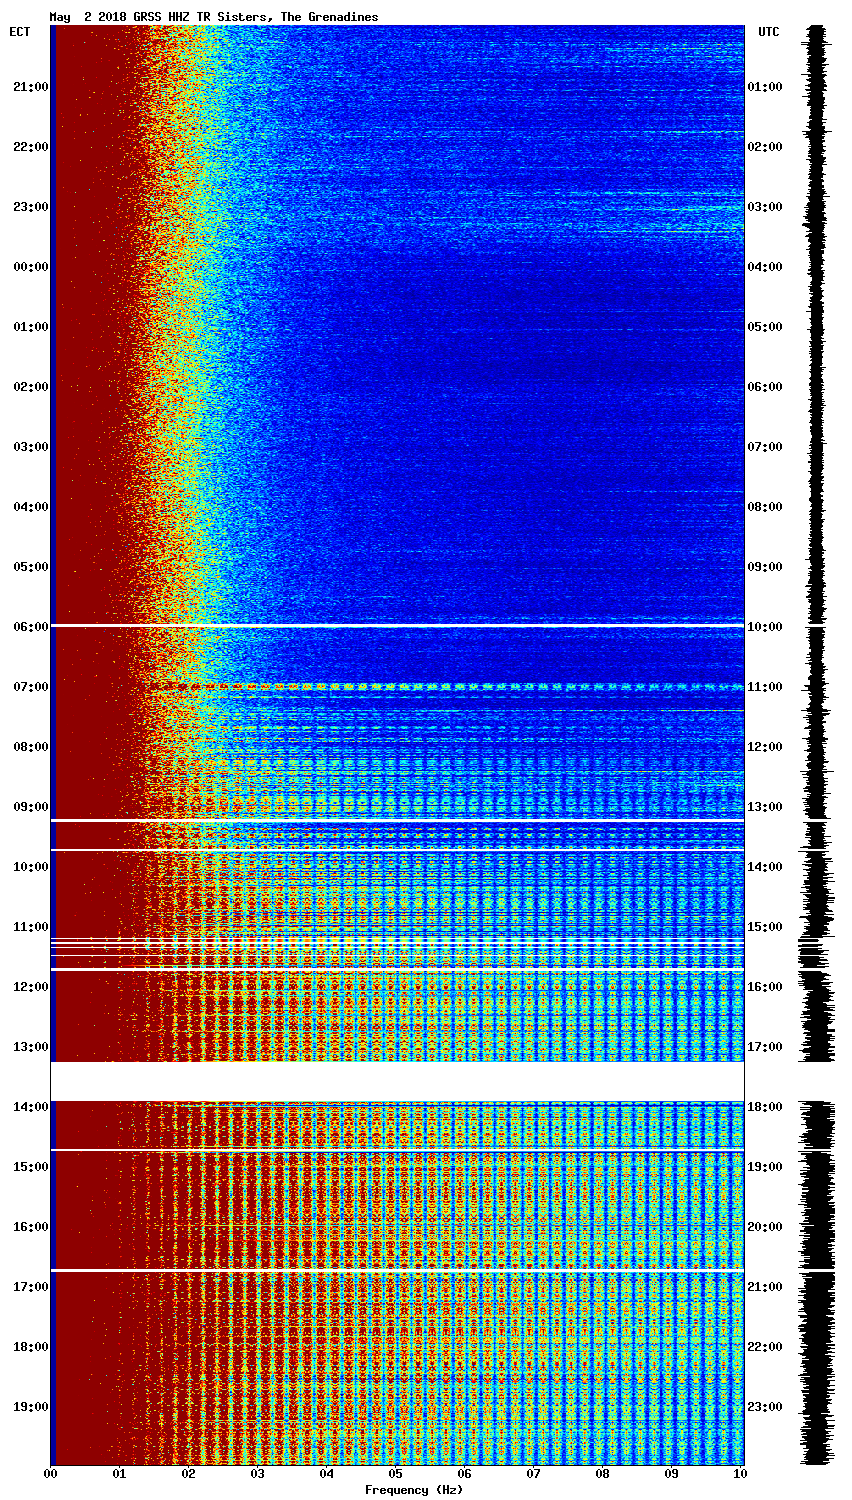
Task: Click the ECT 14:00 time label
Action: [x=31, y=1107]
